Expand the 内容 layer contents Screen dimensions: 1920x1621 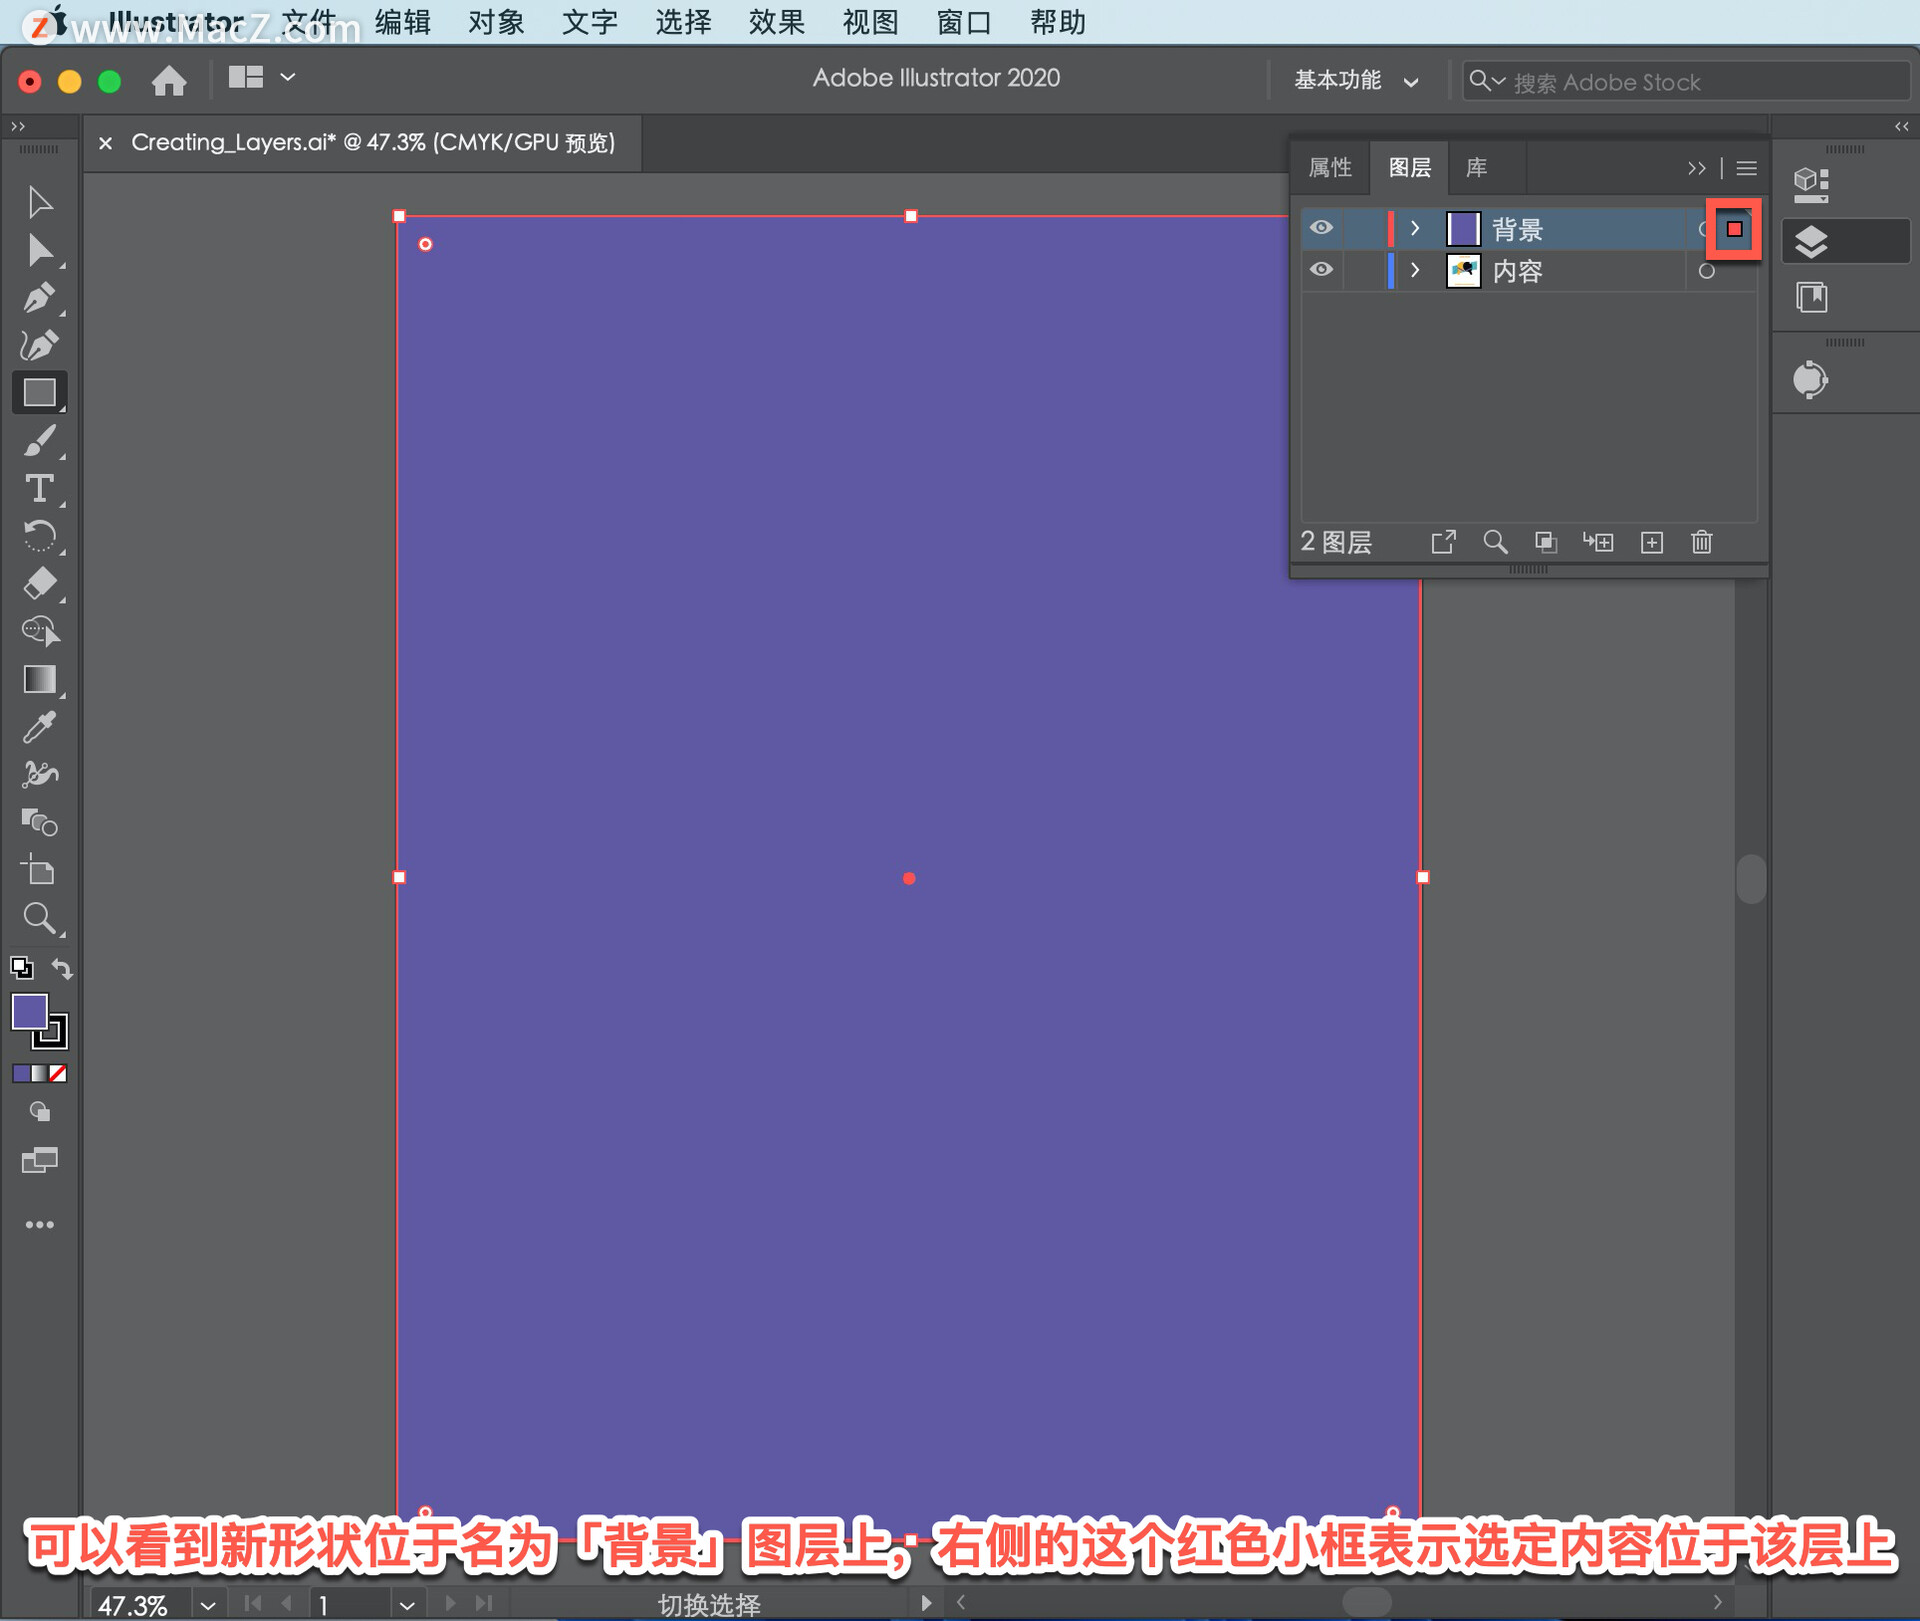(x=1414, y=271)
